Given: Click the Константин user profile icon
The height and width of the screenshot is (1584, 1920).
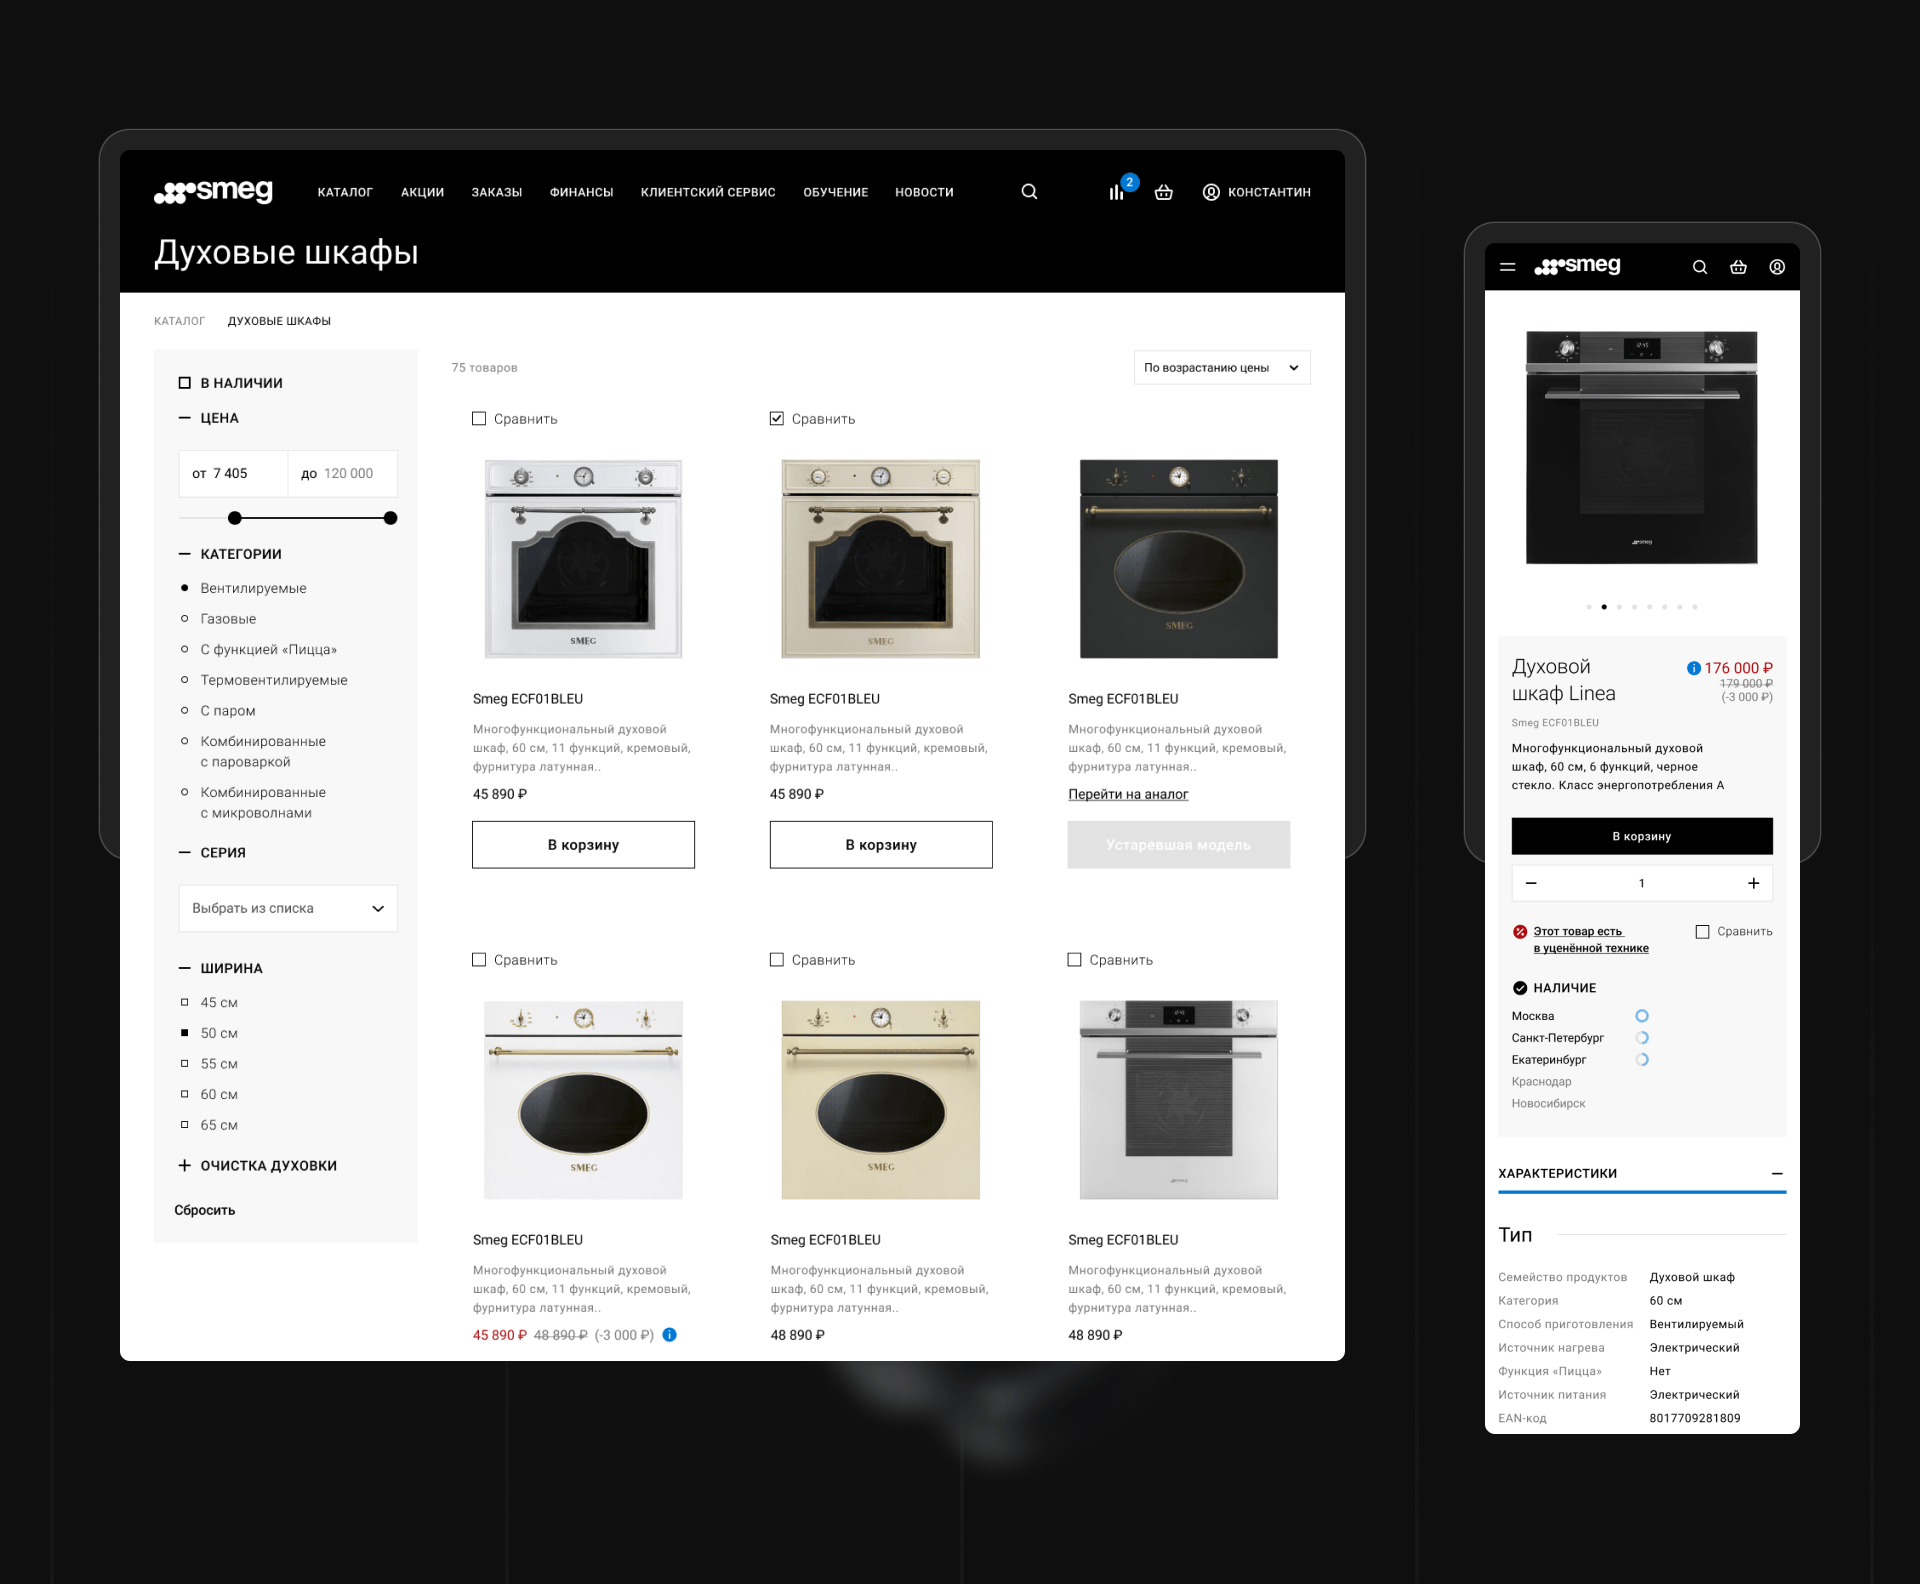Looking at the screenshot, I should tap(1211, 192).
